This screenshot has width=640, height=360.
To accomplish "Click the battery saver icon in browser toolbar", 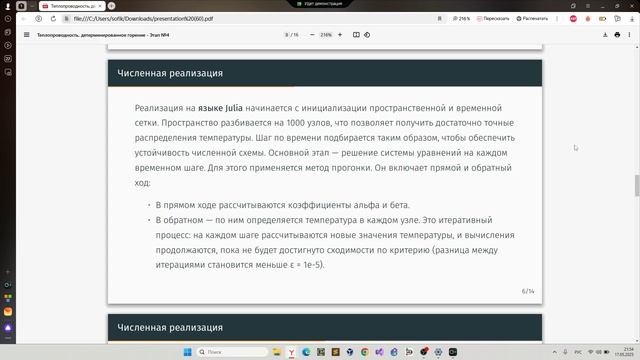I will pyautogui.click(x=602, y=19).
